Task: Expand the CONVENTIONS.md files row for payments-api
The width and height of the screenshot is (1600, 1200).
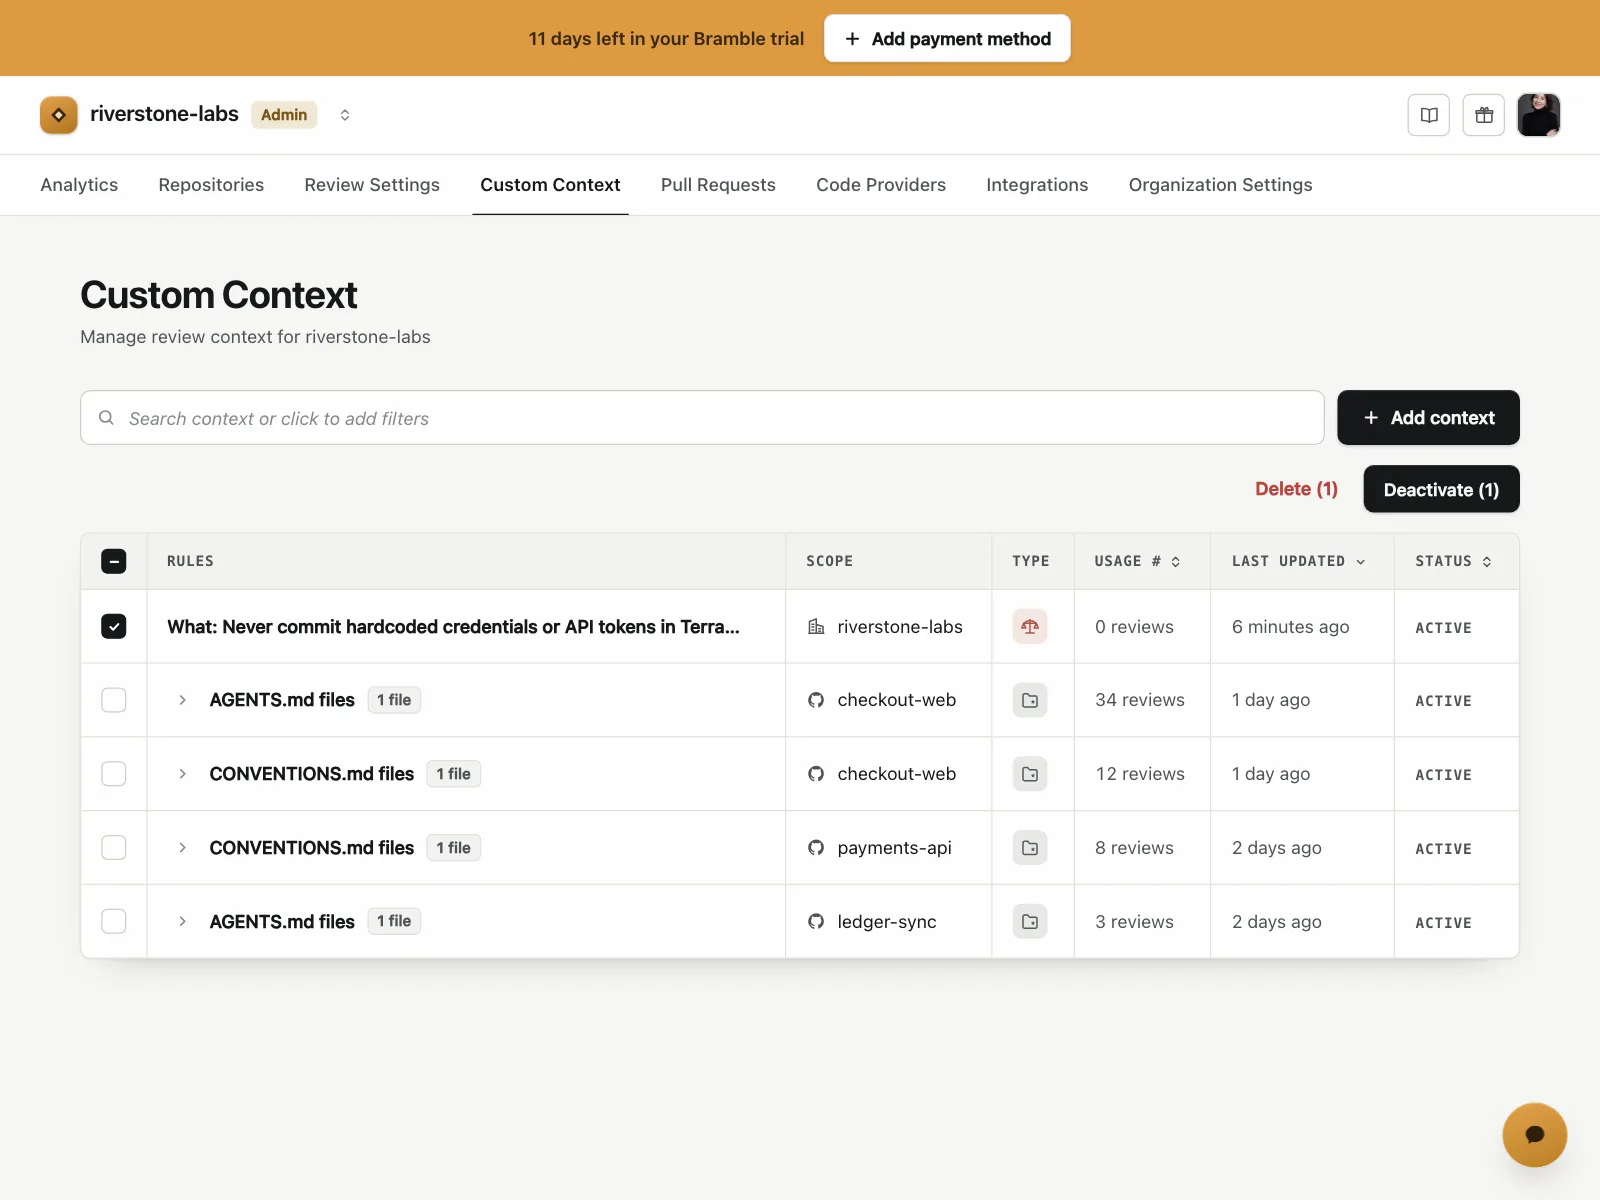Action: tap(182, 848)
